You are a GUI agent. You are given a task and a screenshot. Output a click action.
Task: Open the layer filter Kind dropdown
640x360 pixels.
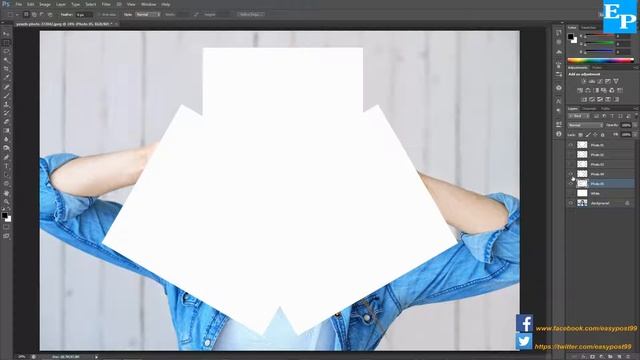click(x=578, y=116)
